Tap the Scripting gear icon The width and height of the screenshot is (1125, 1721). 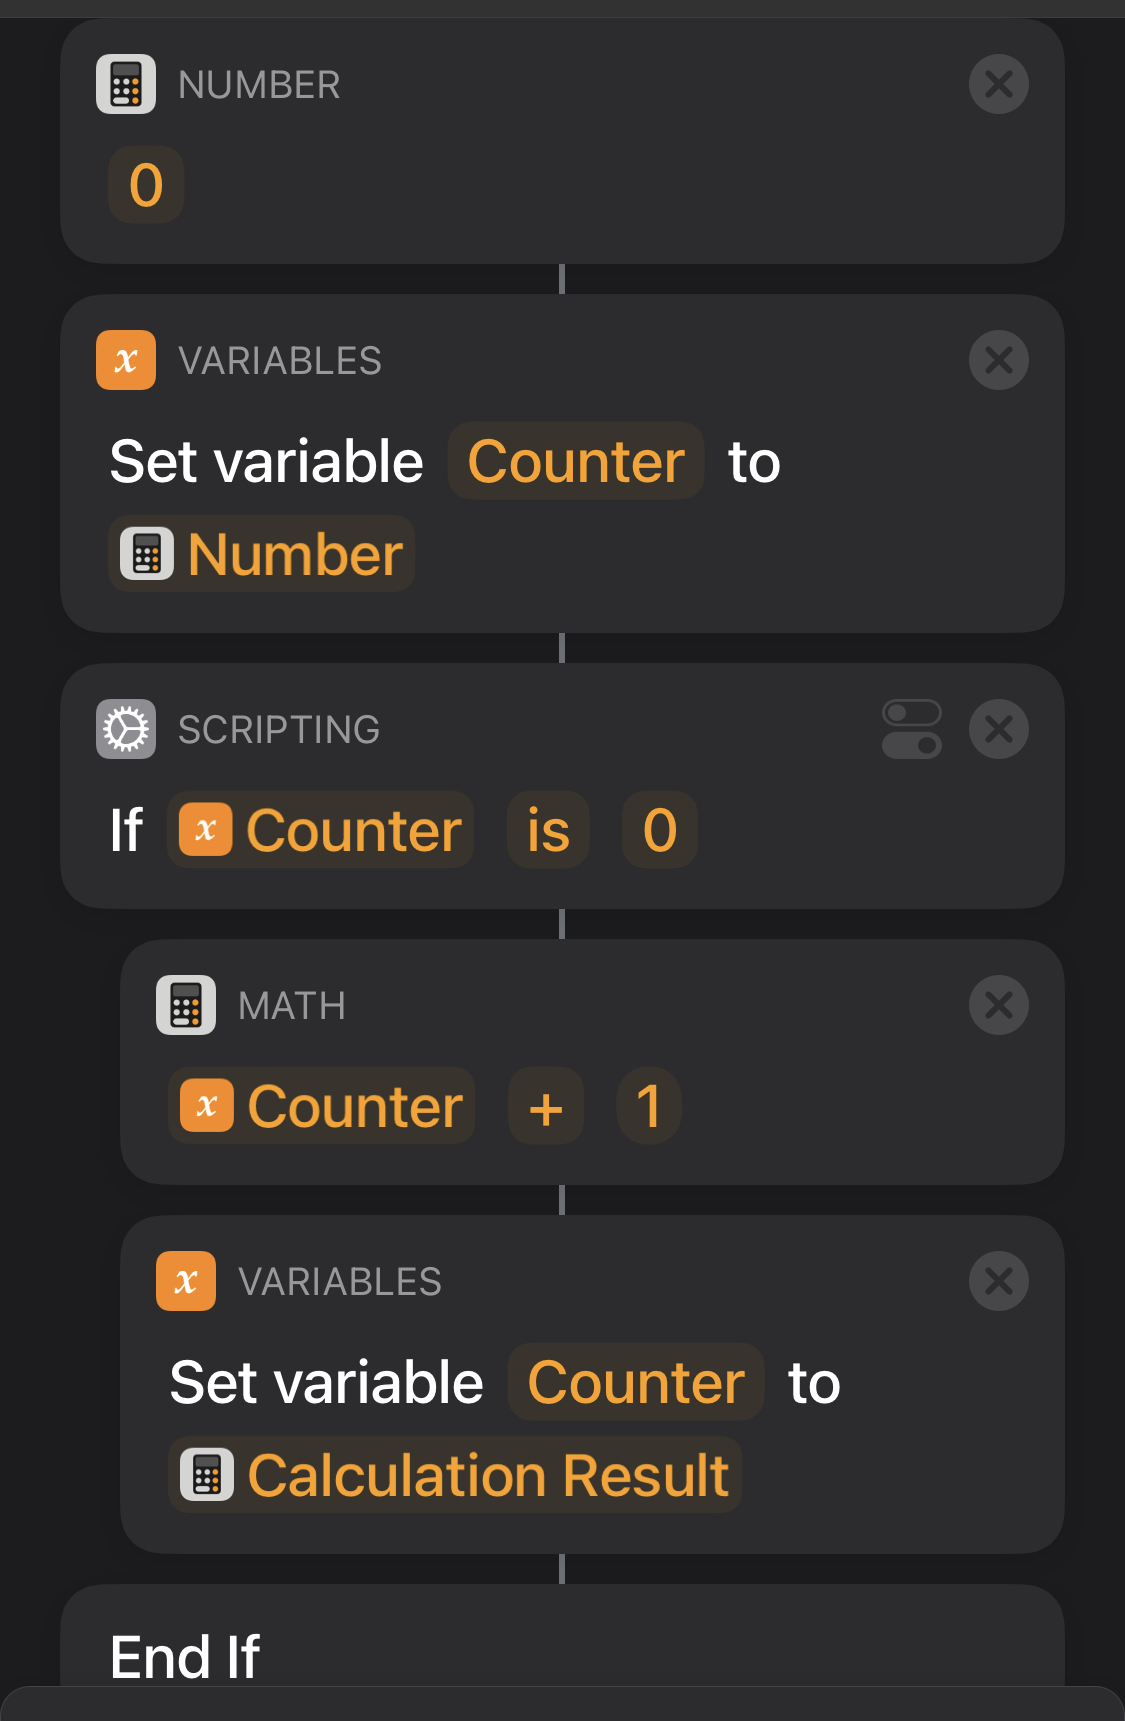pyautogui.click(x=126, y=730)
